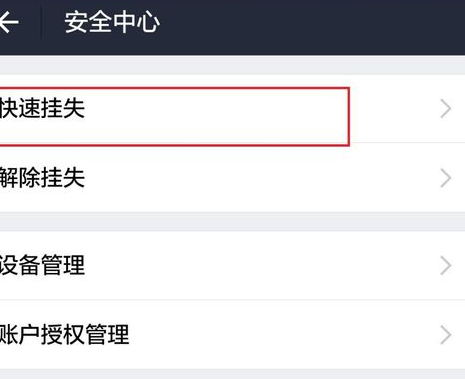Tap the blank middle of the 设备管理 row
Screen dimensions: 465x379
click(260, 265)
